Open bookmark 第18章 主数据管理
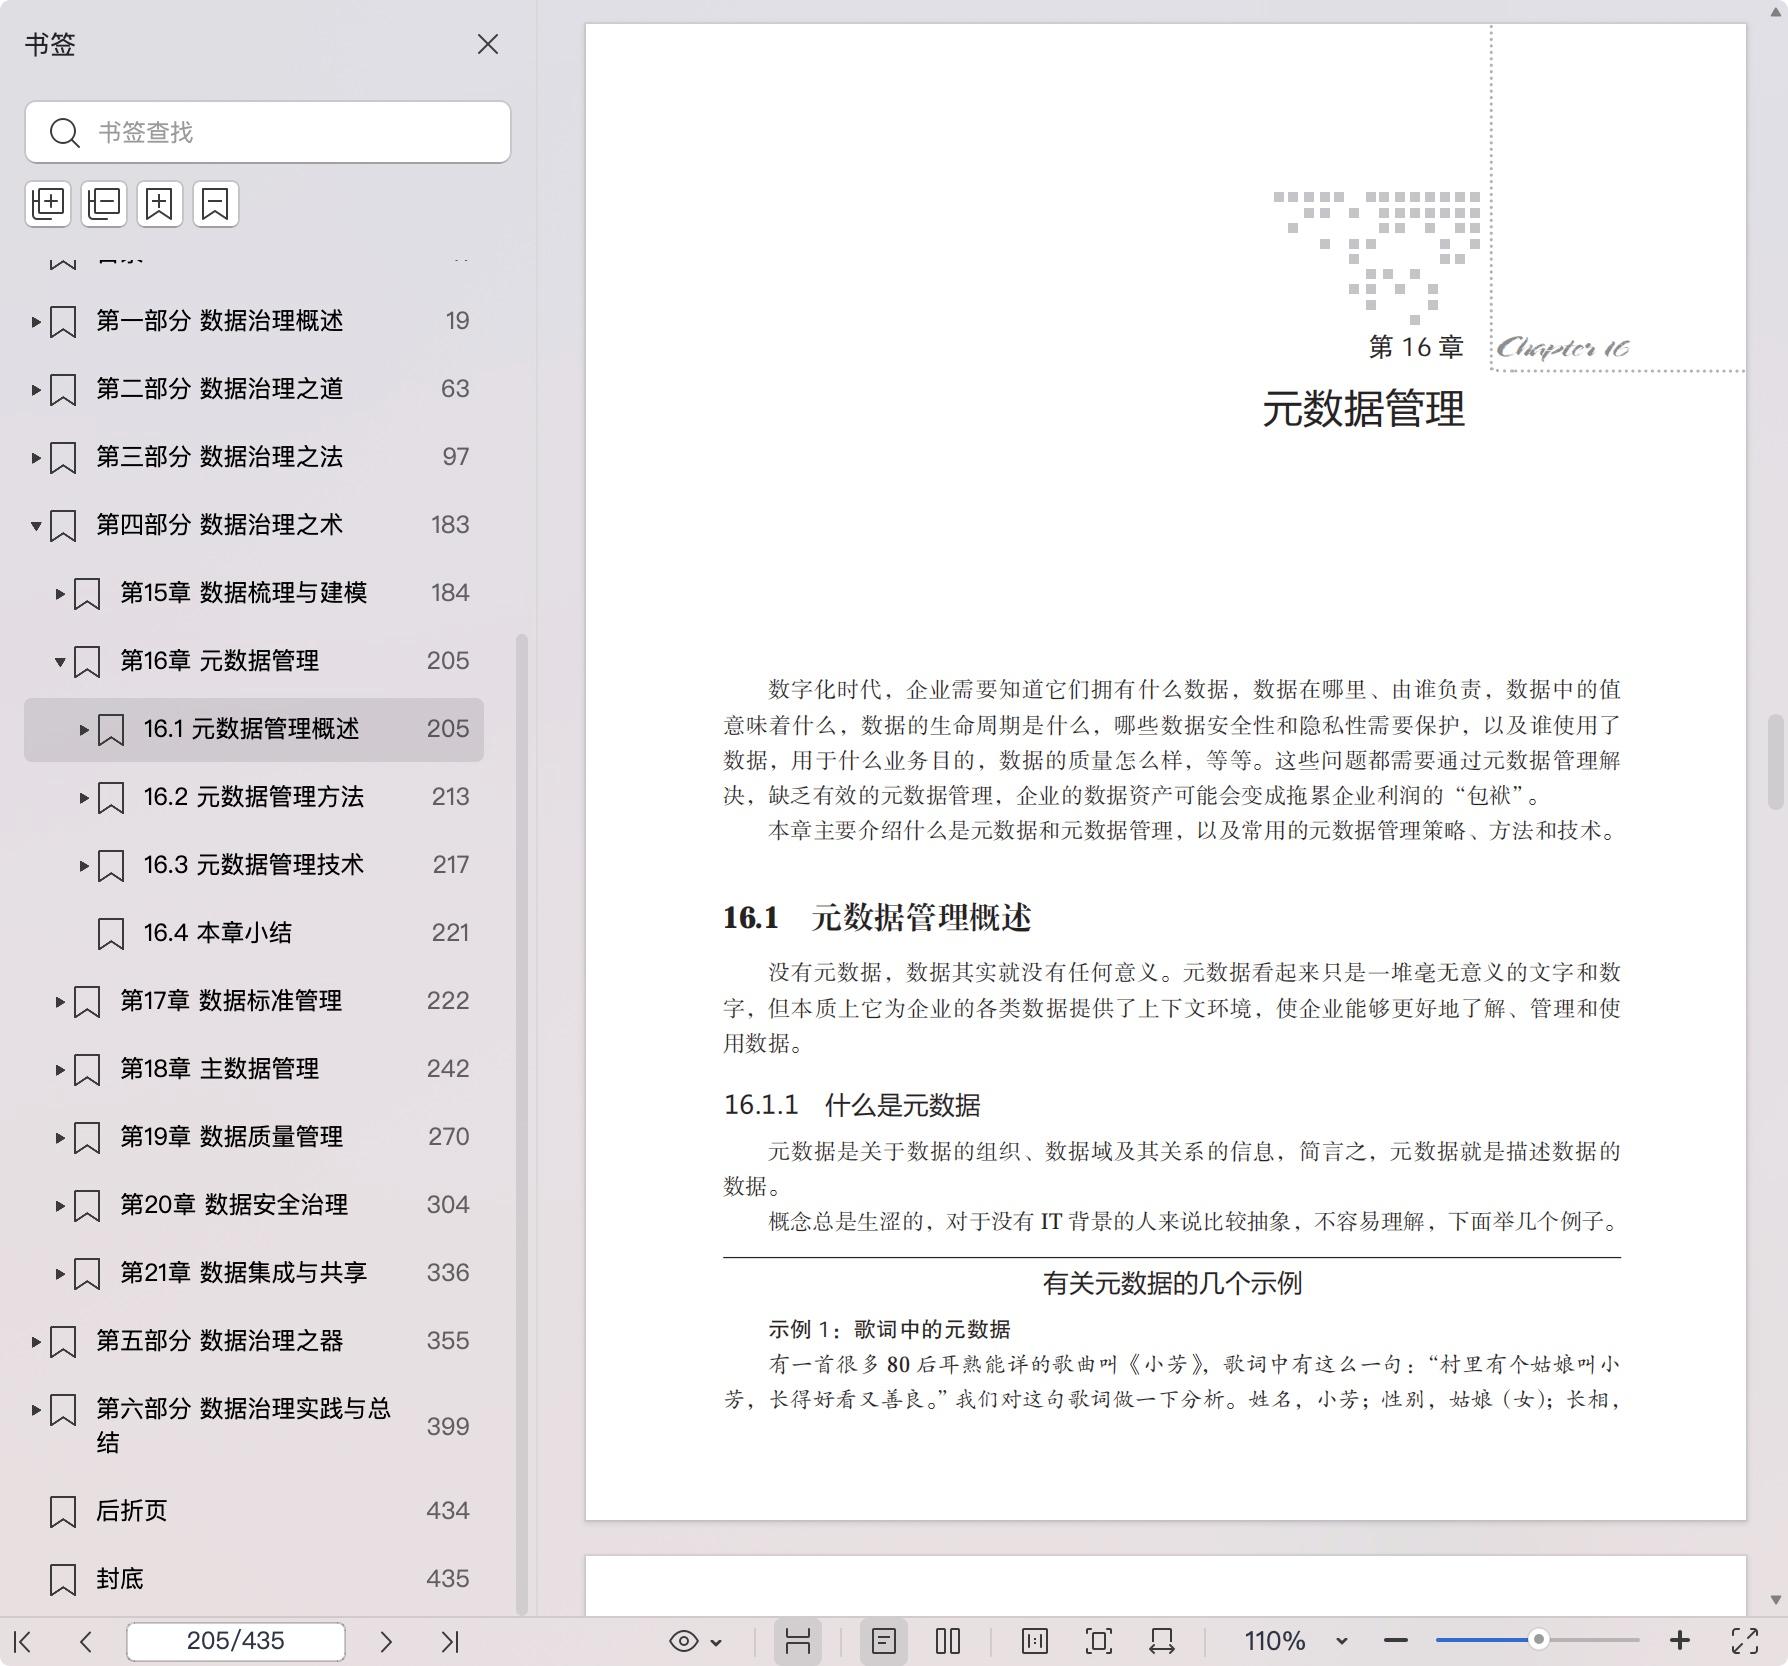The width and height of the screenshot is (1788, 1666). (x=219, y=1069)
